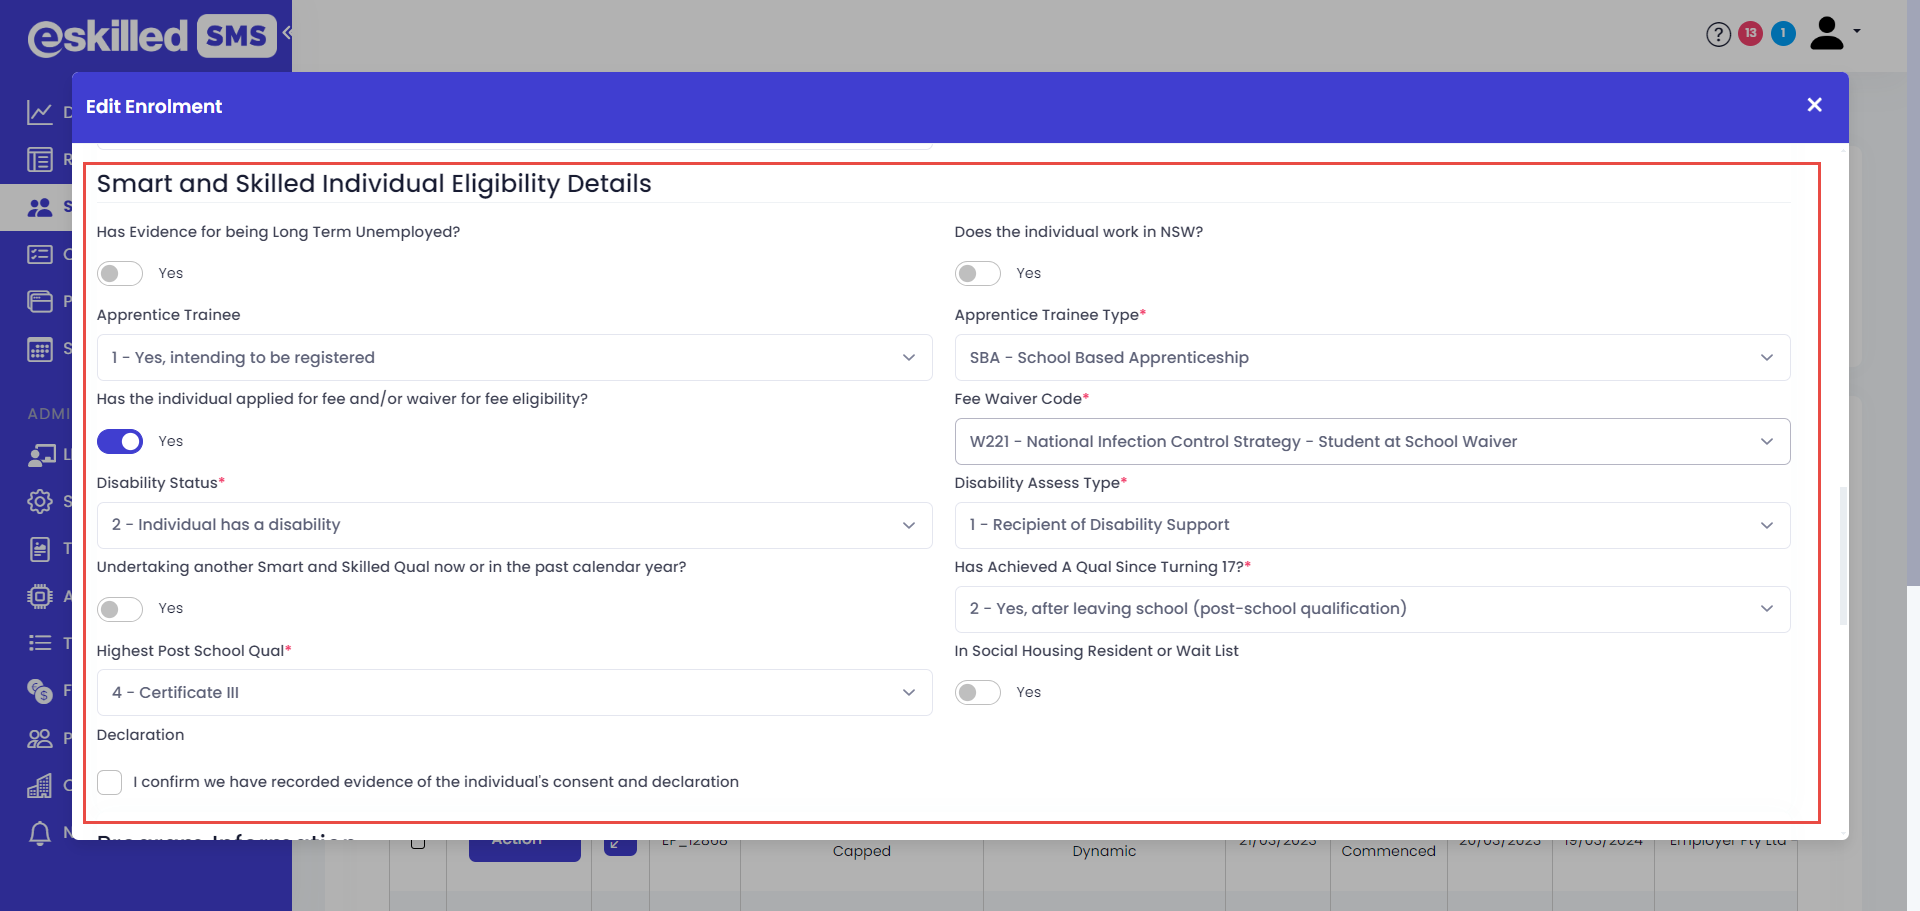Open the Disability Status dropdown
1920x911 pixels.
[x=514, y=525]
